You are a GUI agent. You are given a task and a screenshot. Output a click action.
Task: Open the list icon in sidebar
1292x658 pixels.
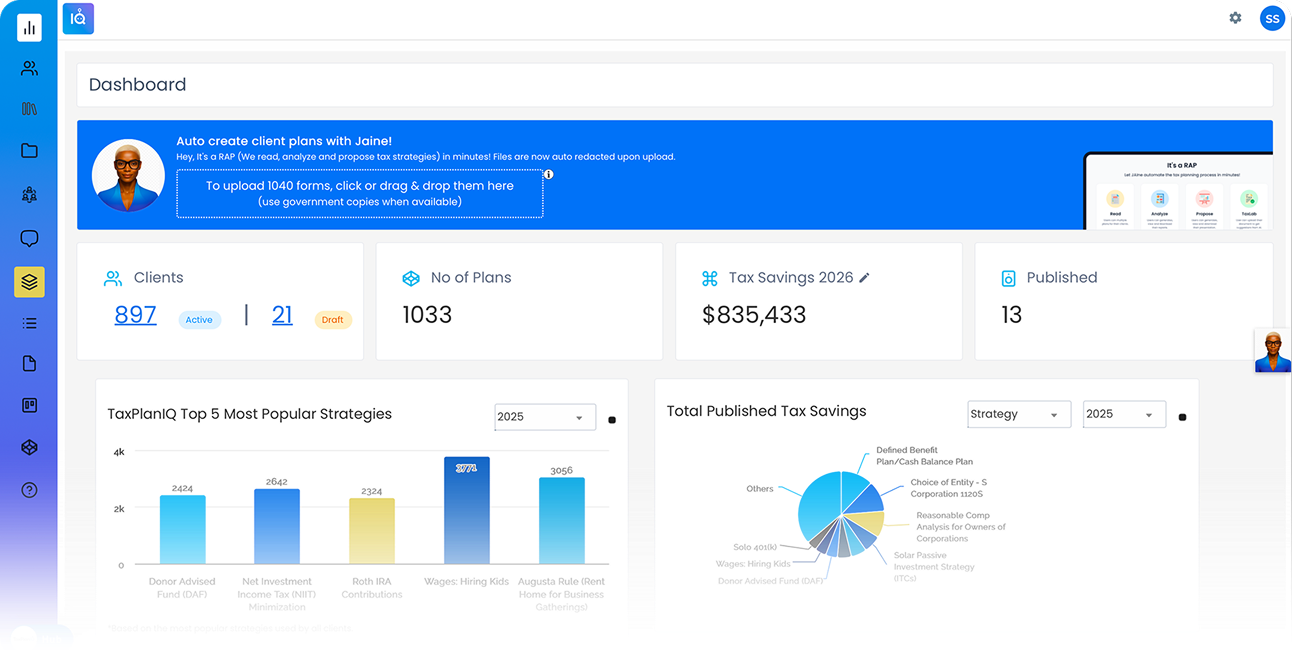click(x=29, y=323)
